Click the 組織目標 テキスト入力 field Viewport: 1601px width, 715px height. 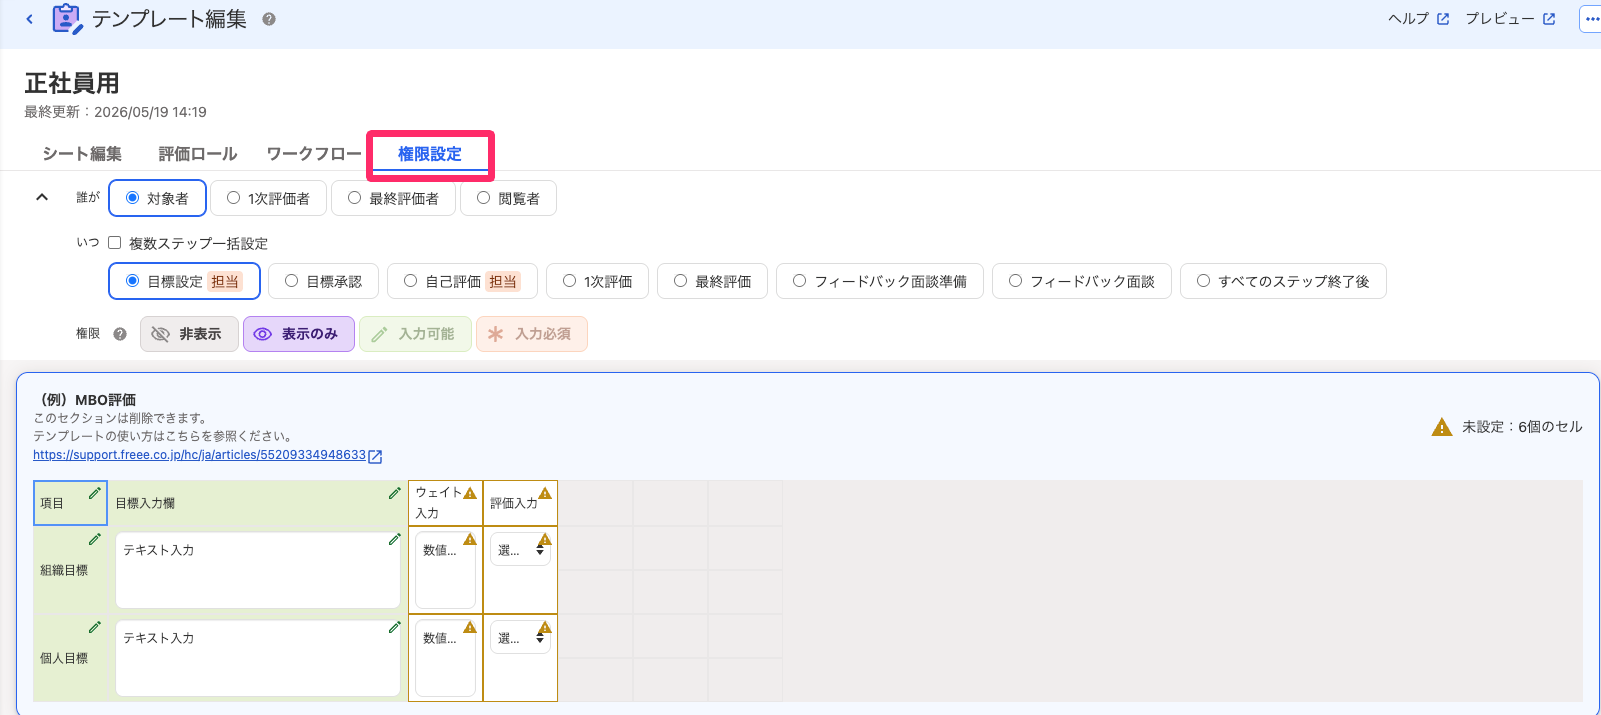[258, 570]
